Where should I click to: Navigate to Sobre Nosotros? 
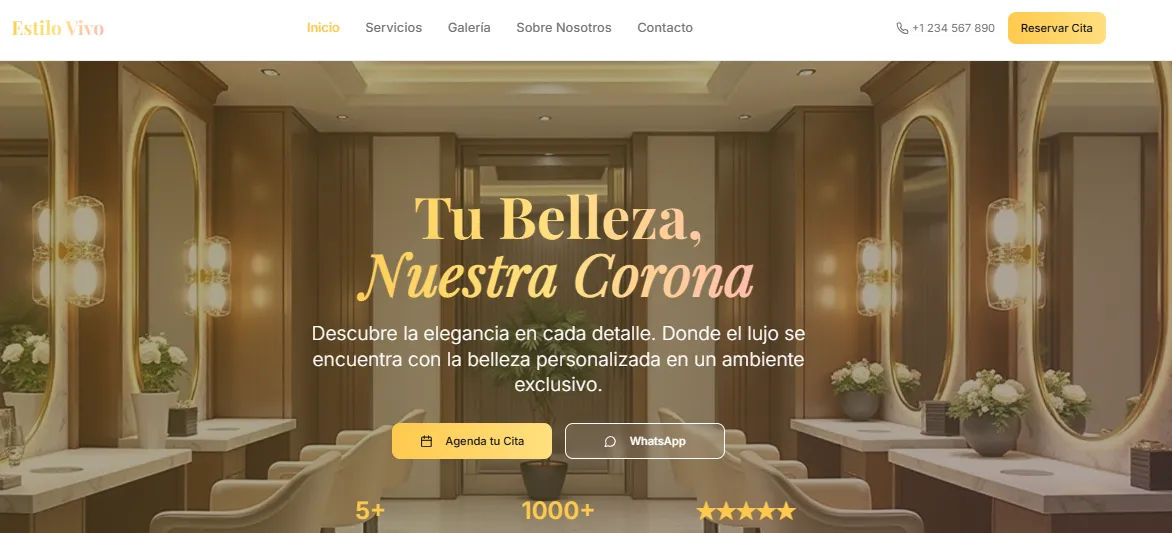pos(564,28)
